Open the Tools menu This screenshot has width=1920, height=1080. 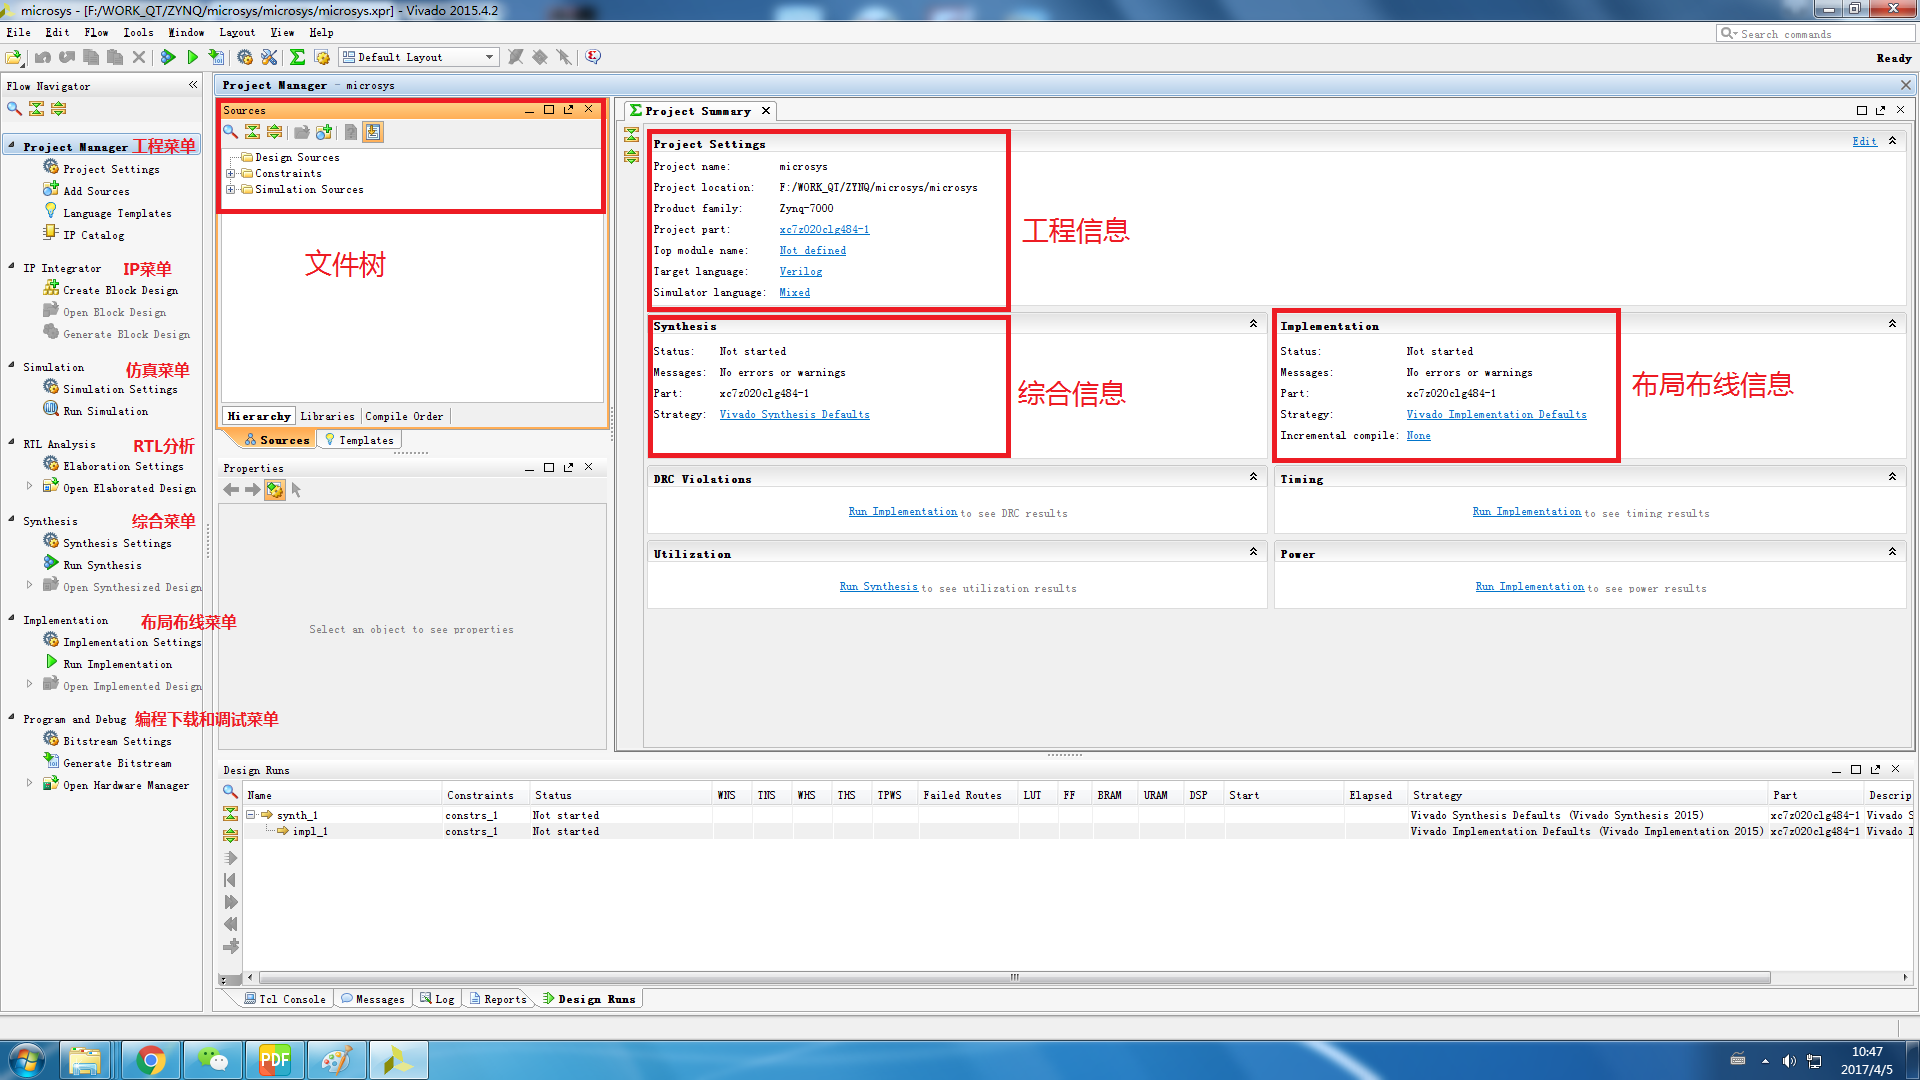tap(138, 32)
